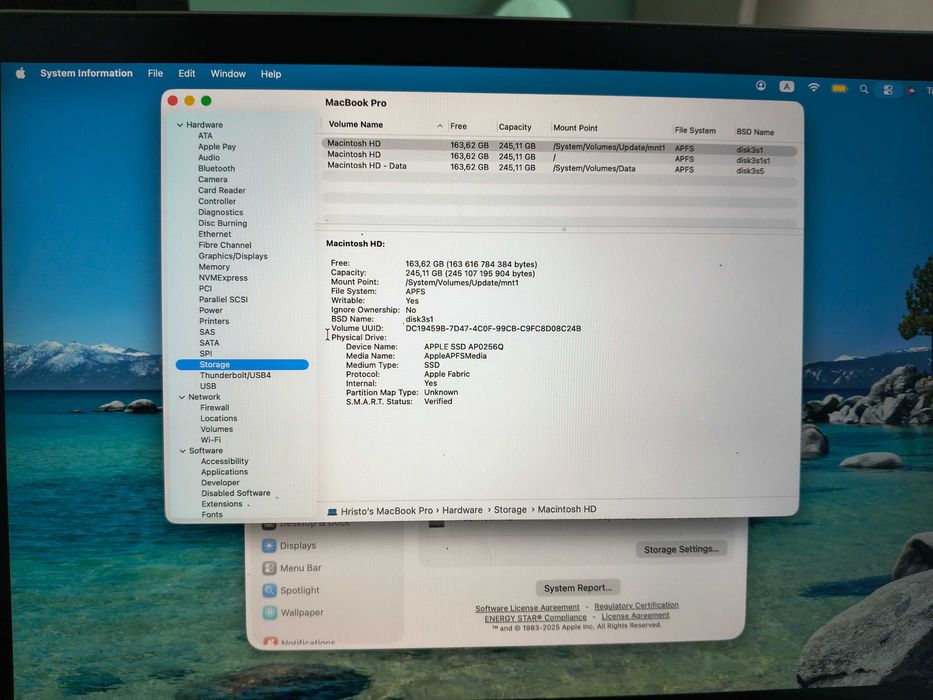
Task: Collapse the Network section
Action: 182,397
